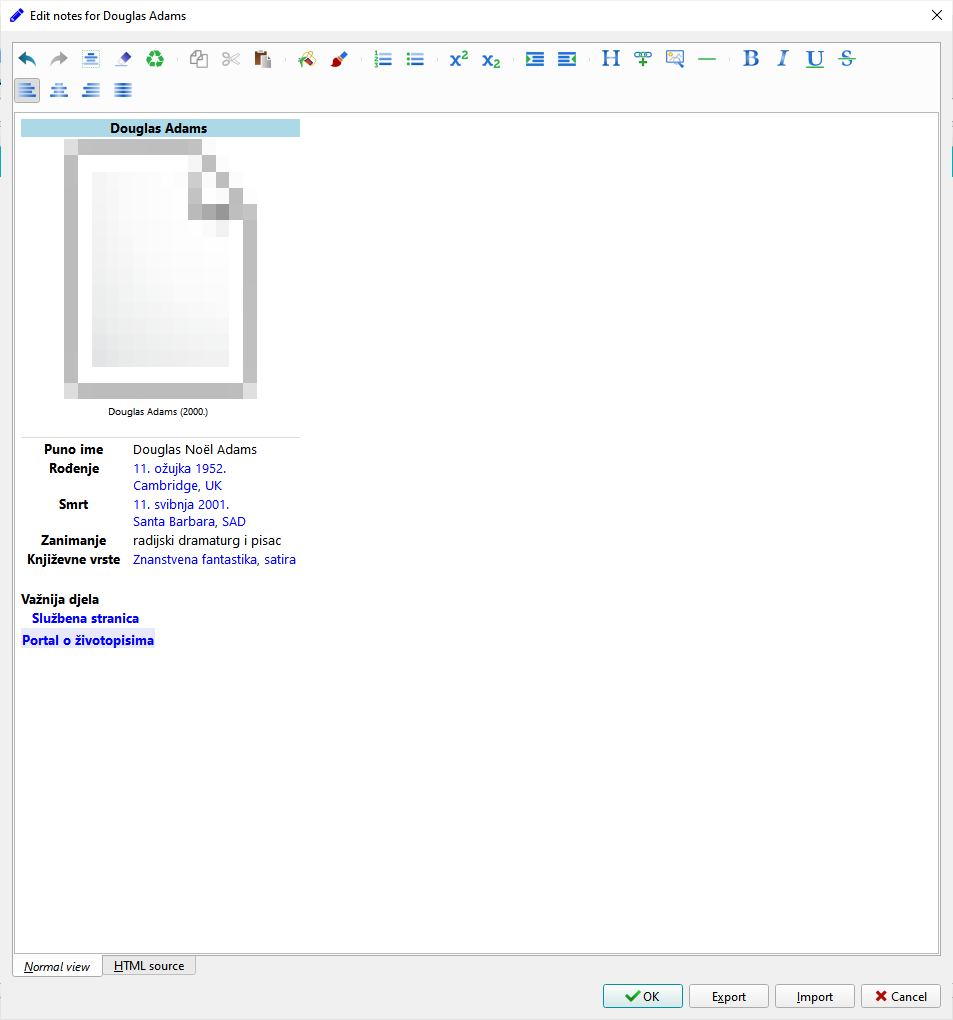953x1020 pixels.
Task: Cancel editing the notes
Action: [900, 996]
